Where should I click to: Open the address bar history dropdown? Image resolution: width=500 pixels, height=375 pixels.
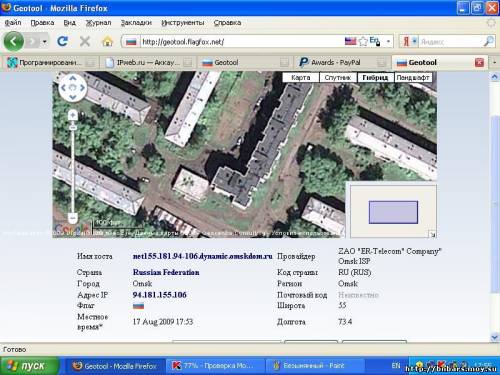(388, 42)
